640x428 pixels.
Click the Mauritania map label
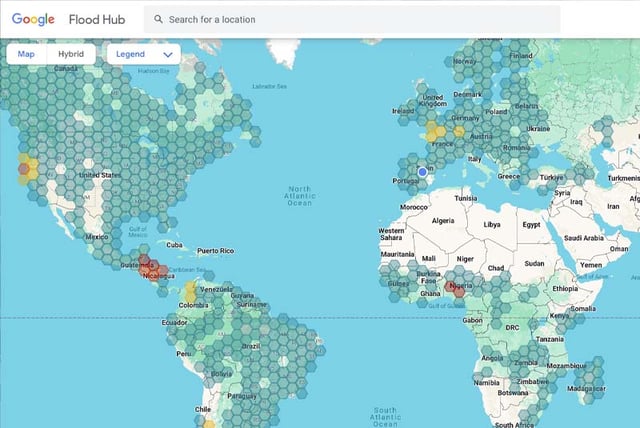tap(397, 254)
